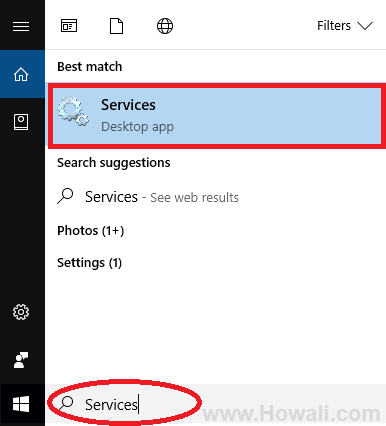Open the Home tab in sidebar
Image resolution: width=386 pixels, height=426 pixels.
(22, 74)
